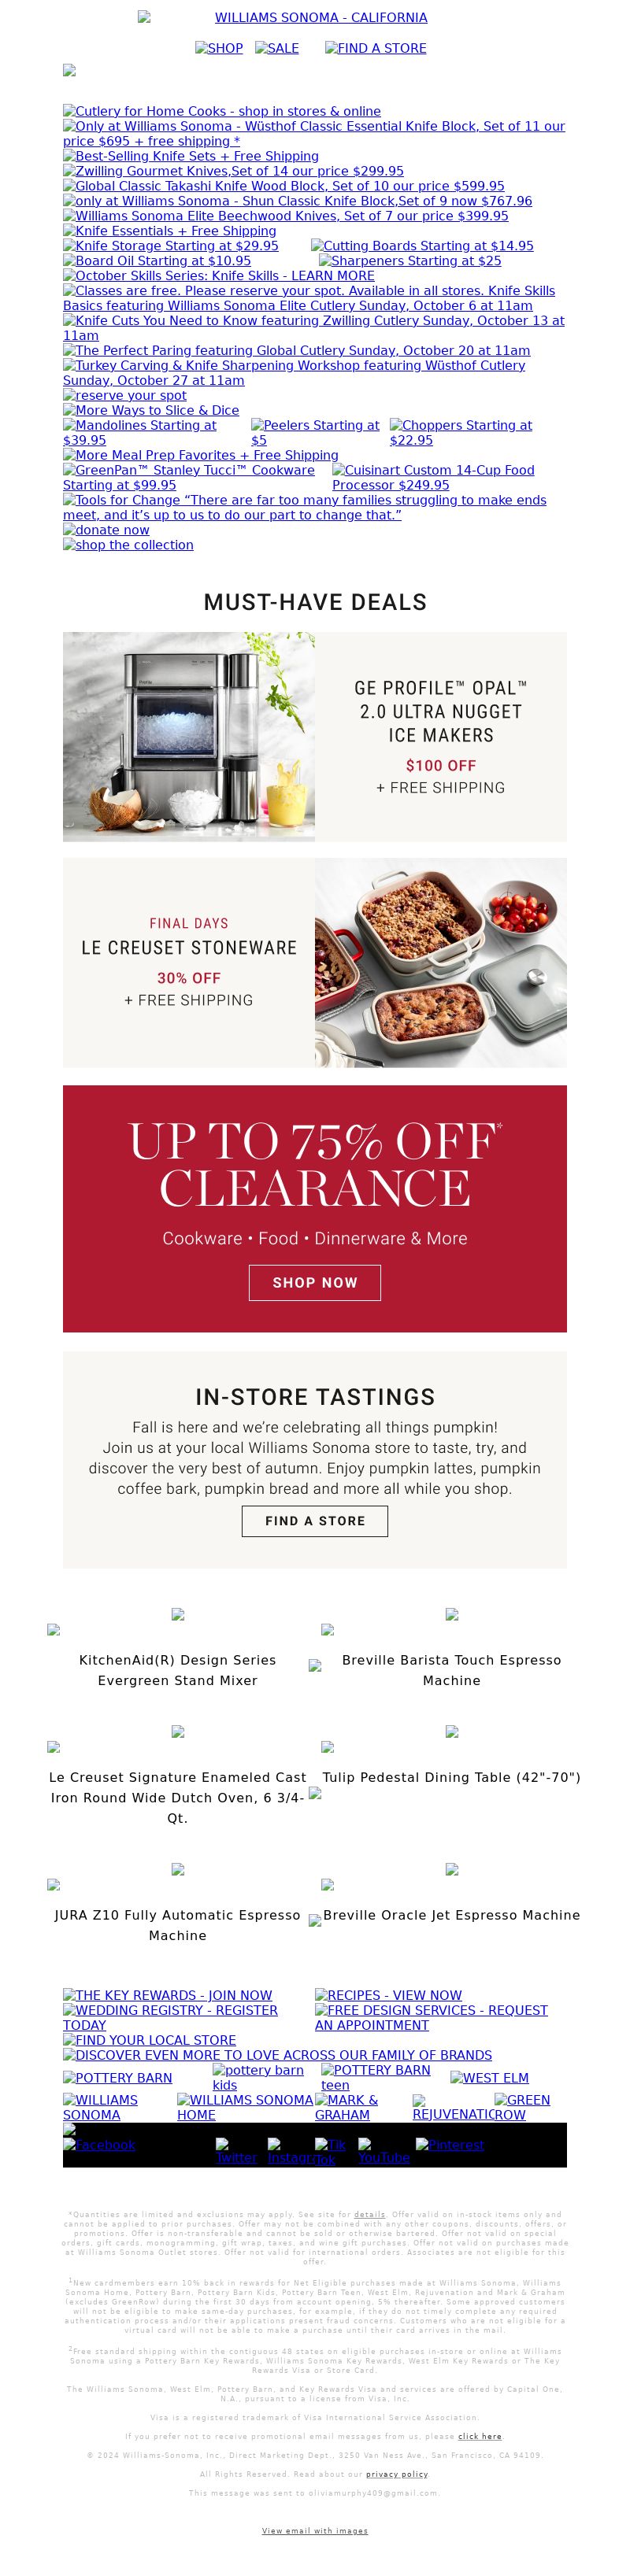
Task: Click the West Elm brand logo
Action: point(489,2077)
